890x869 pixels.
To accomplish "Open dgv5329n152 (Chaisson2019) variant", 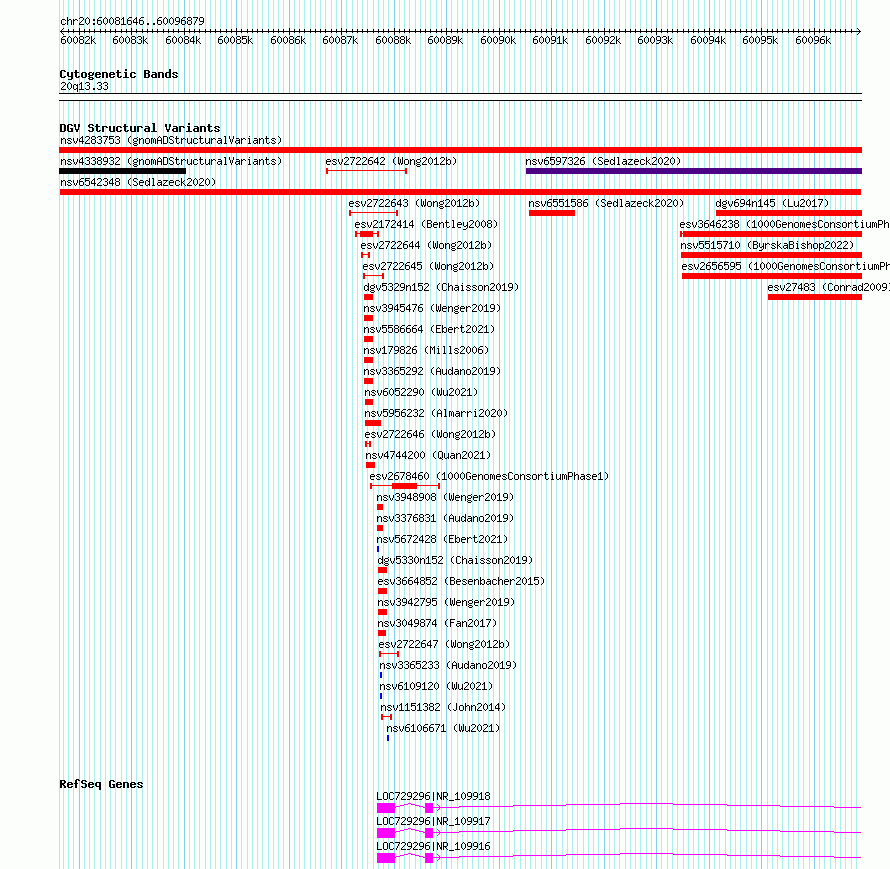I will coord(442,287).
